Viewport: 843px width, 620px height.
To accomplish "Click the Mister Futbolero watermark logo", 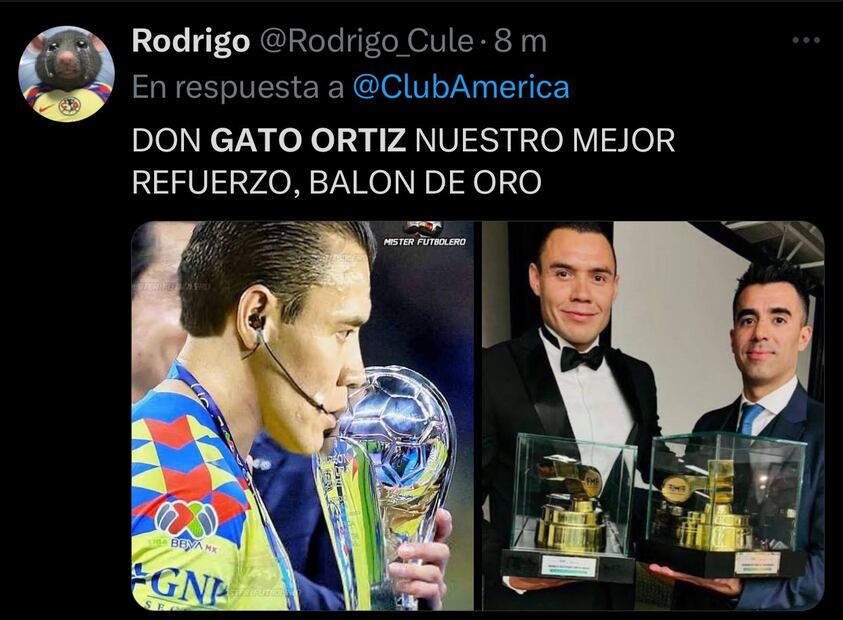I will (425, 234).
